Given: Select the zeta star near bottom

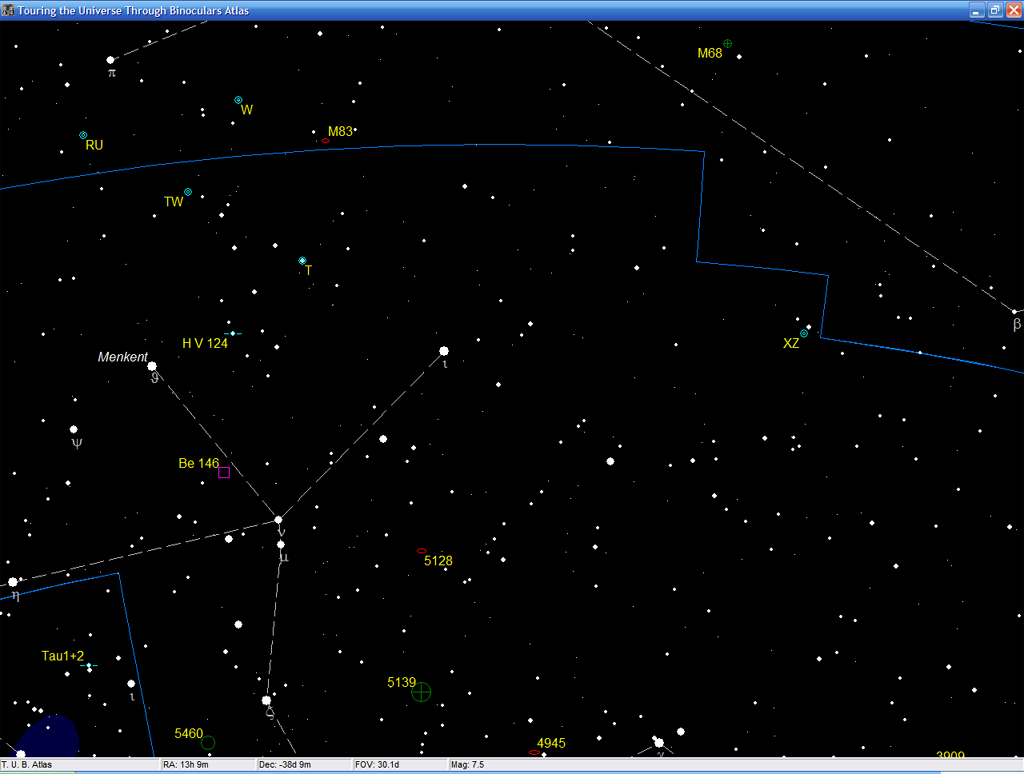Looking at the screenshot, I should 266,700.
